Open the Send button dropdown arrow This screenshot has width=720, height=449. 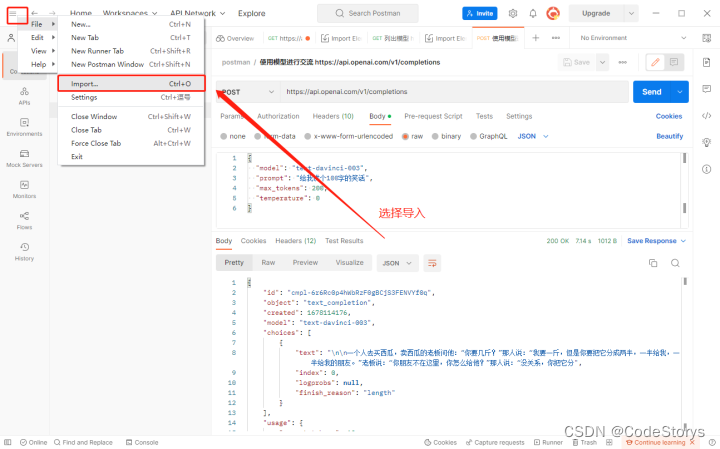coord(680,92)
